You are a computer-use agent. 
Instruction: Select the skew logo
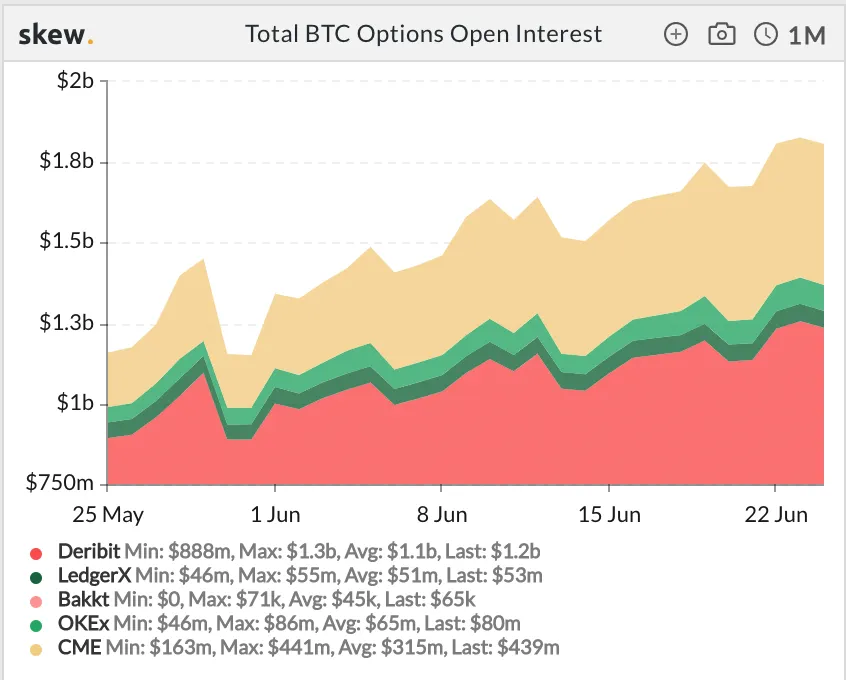tap(55, 33)
